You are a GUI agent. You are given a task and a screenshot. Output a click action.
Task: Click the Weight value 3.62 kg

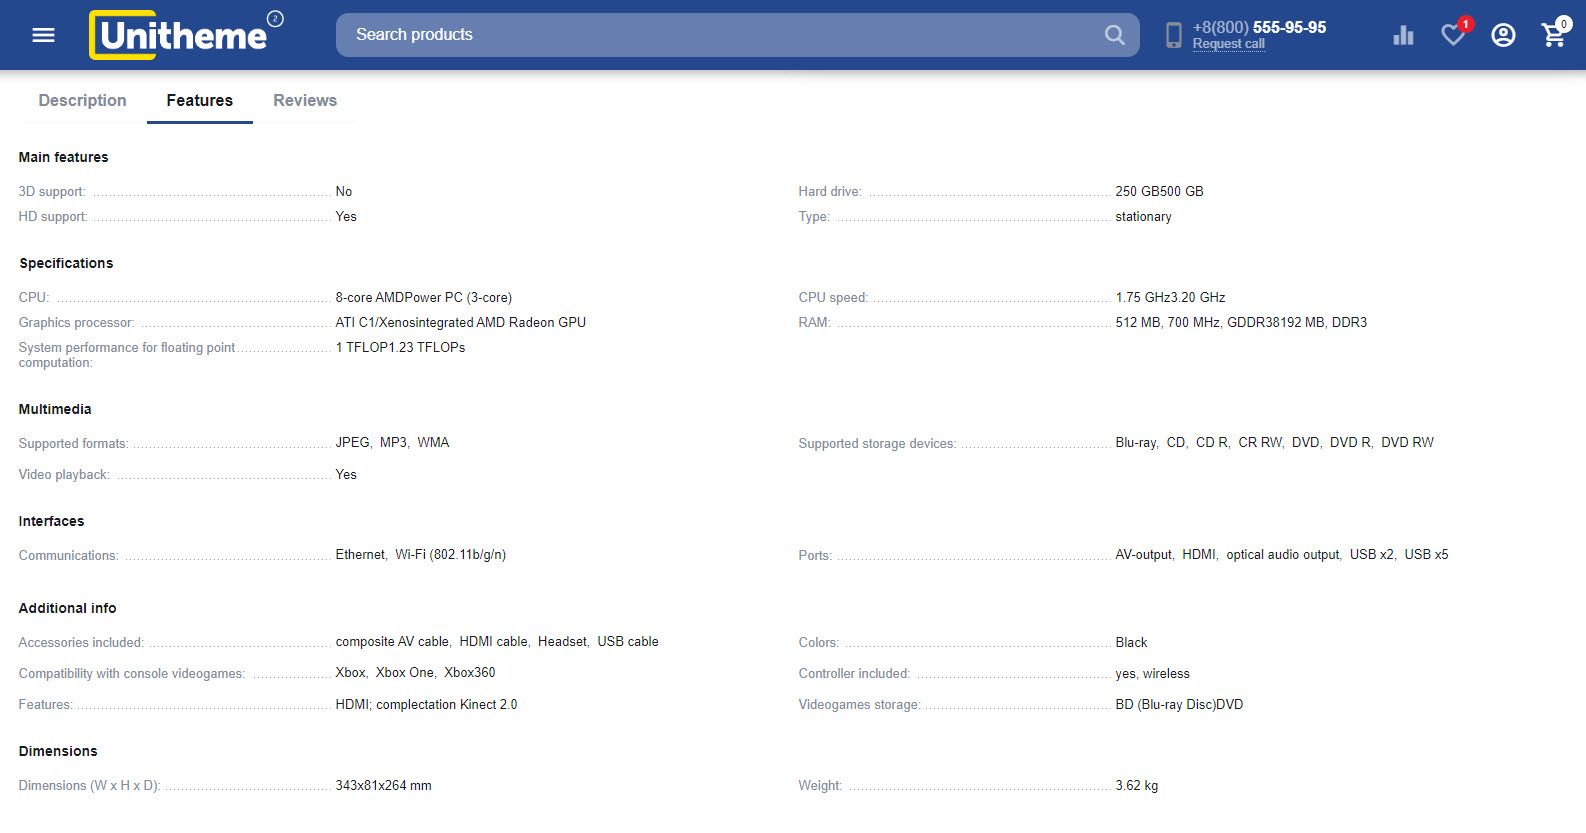click(x=1136, y=785)
